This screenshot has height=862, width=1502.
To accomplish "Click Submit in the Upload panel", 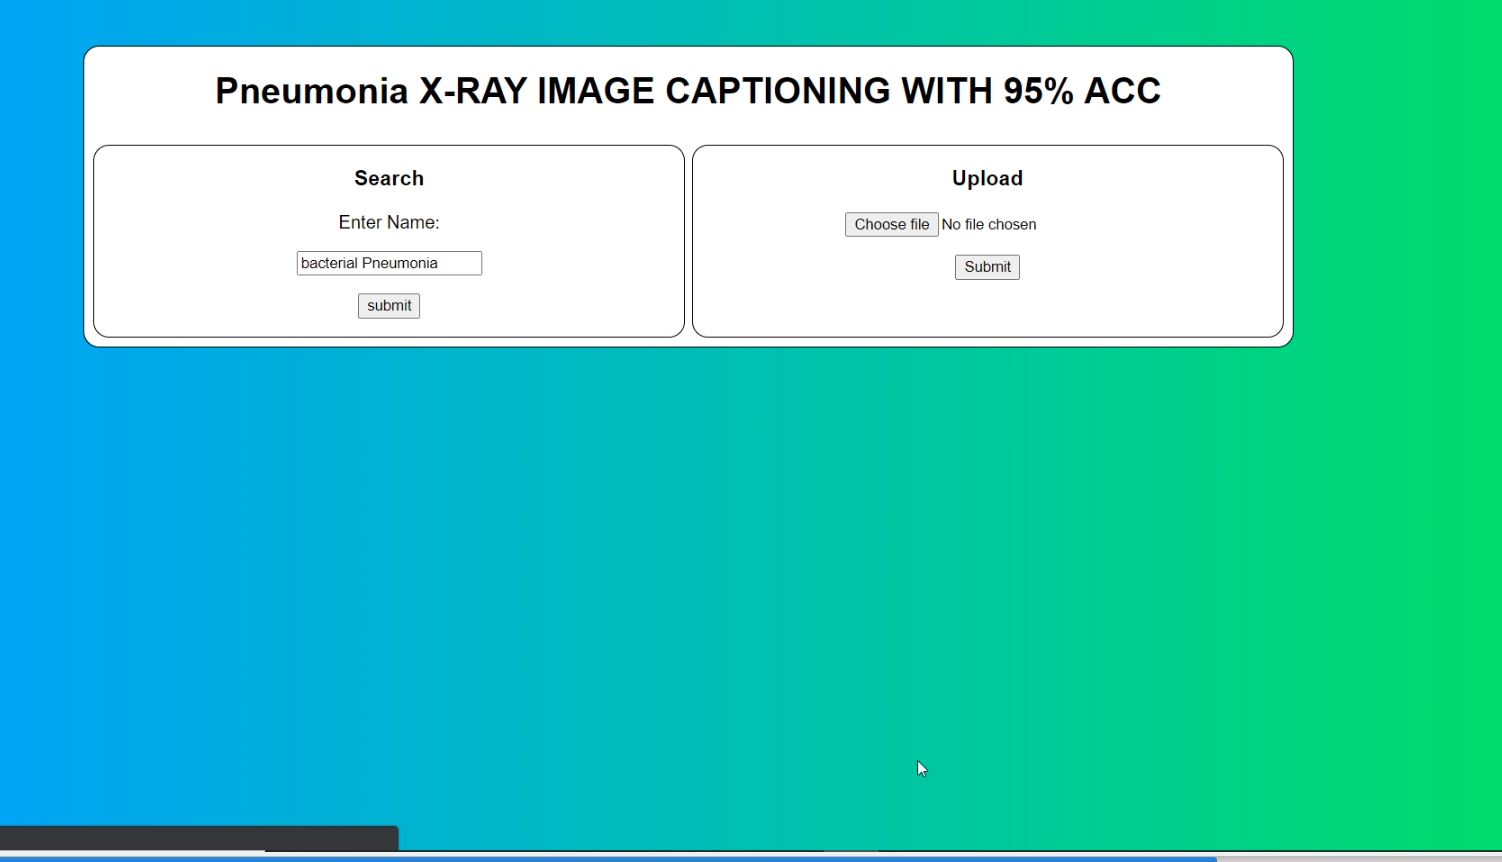I will pyautogui.click(x=986, y=267).
